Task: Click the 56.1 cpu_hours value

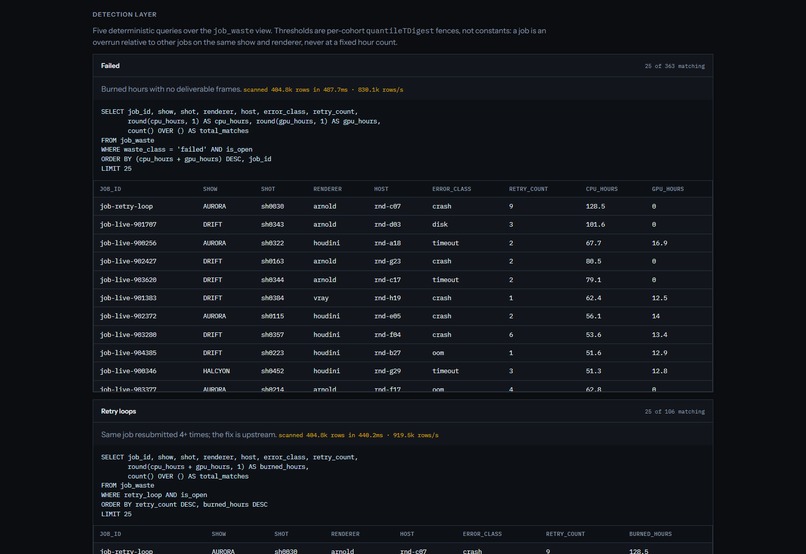Action: click(593, 316)
